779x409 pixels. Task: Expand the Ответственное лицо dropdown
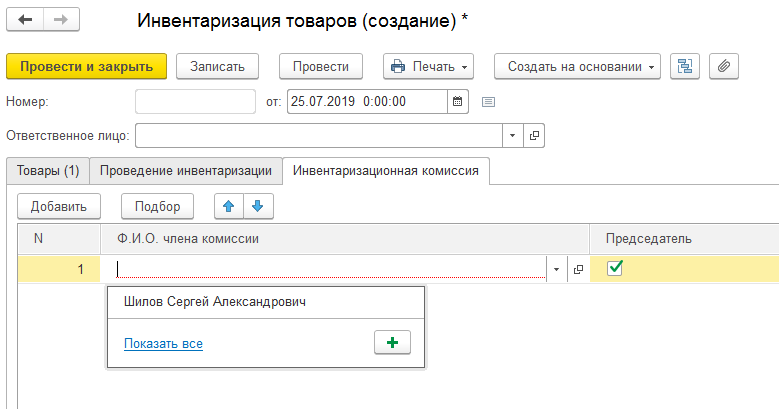pos(512,135)
